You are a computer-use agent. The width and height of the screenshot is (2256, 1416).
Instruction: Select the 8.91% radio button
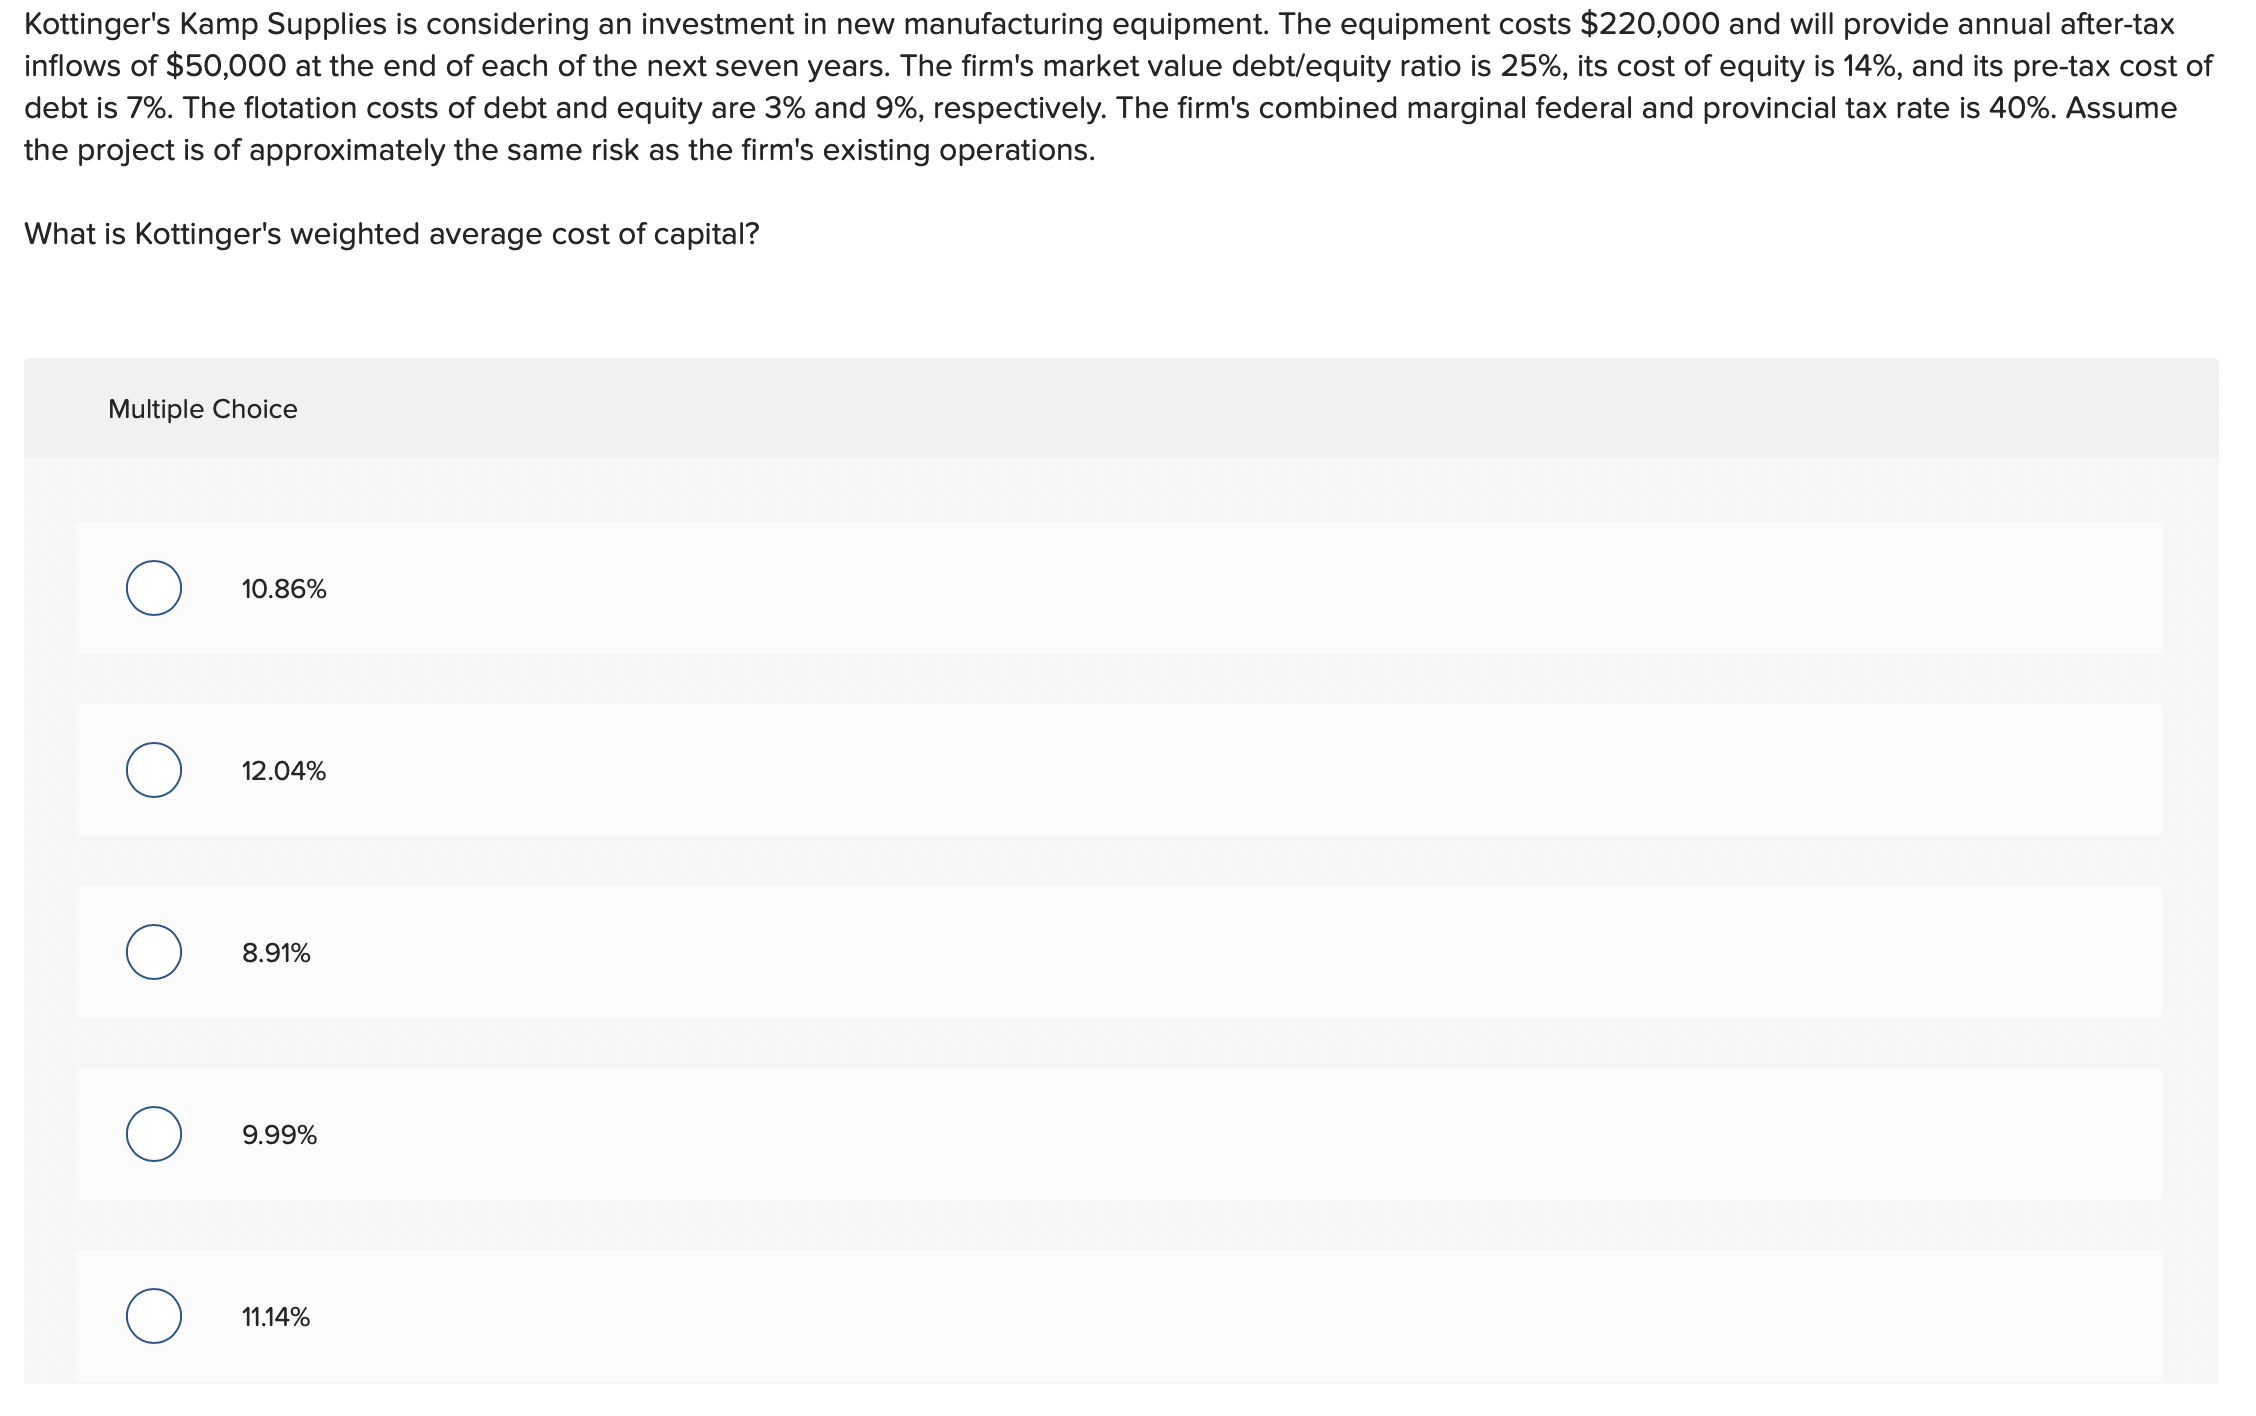tap(154, 952)
